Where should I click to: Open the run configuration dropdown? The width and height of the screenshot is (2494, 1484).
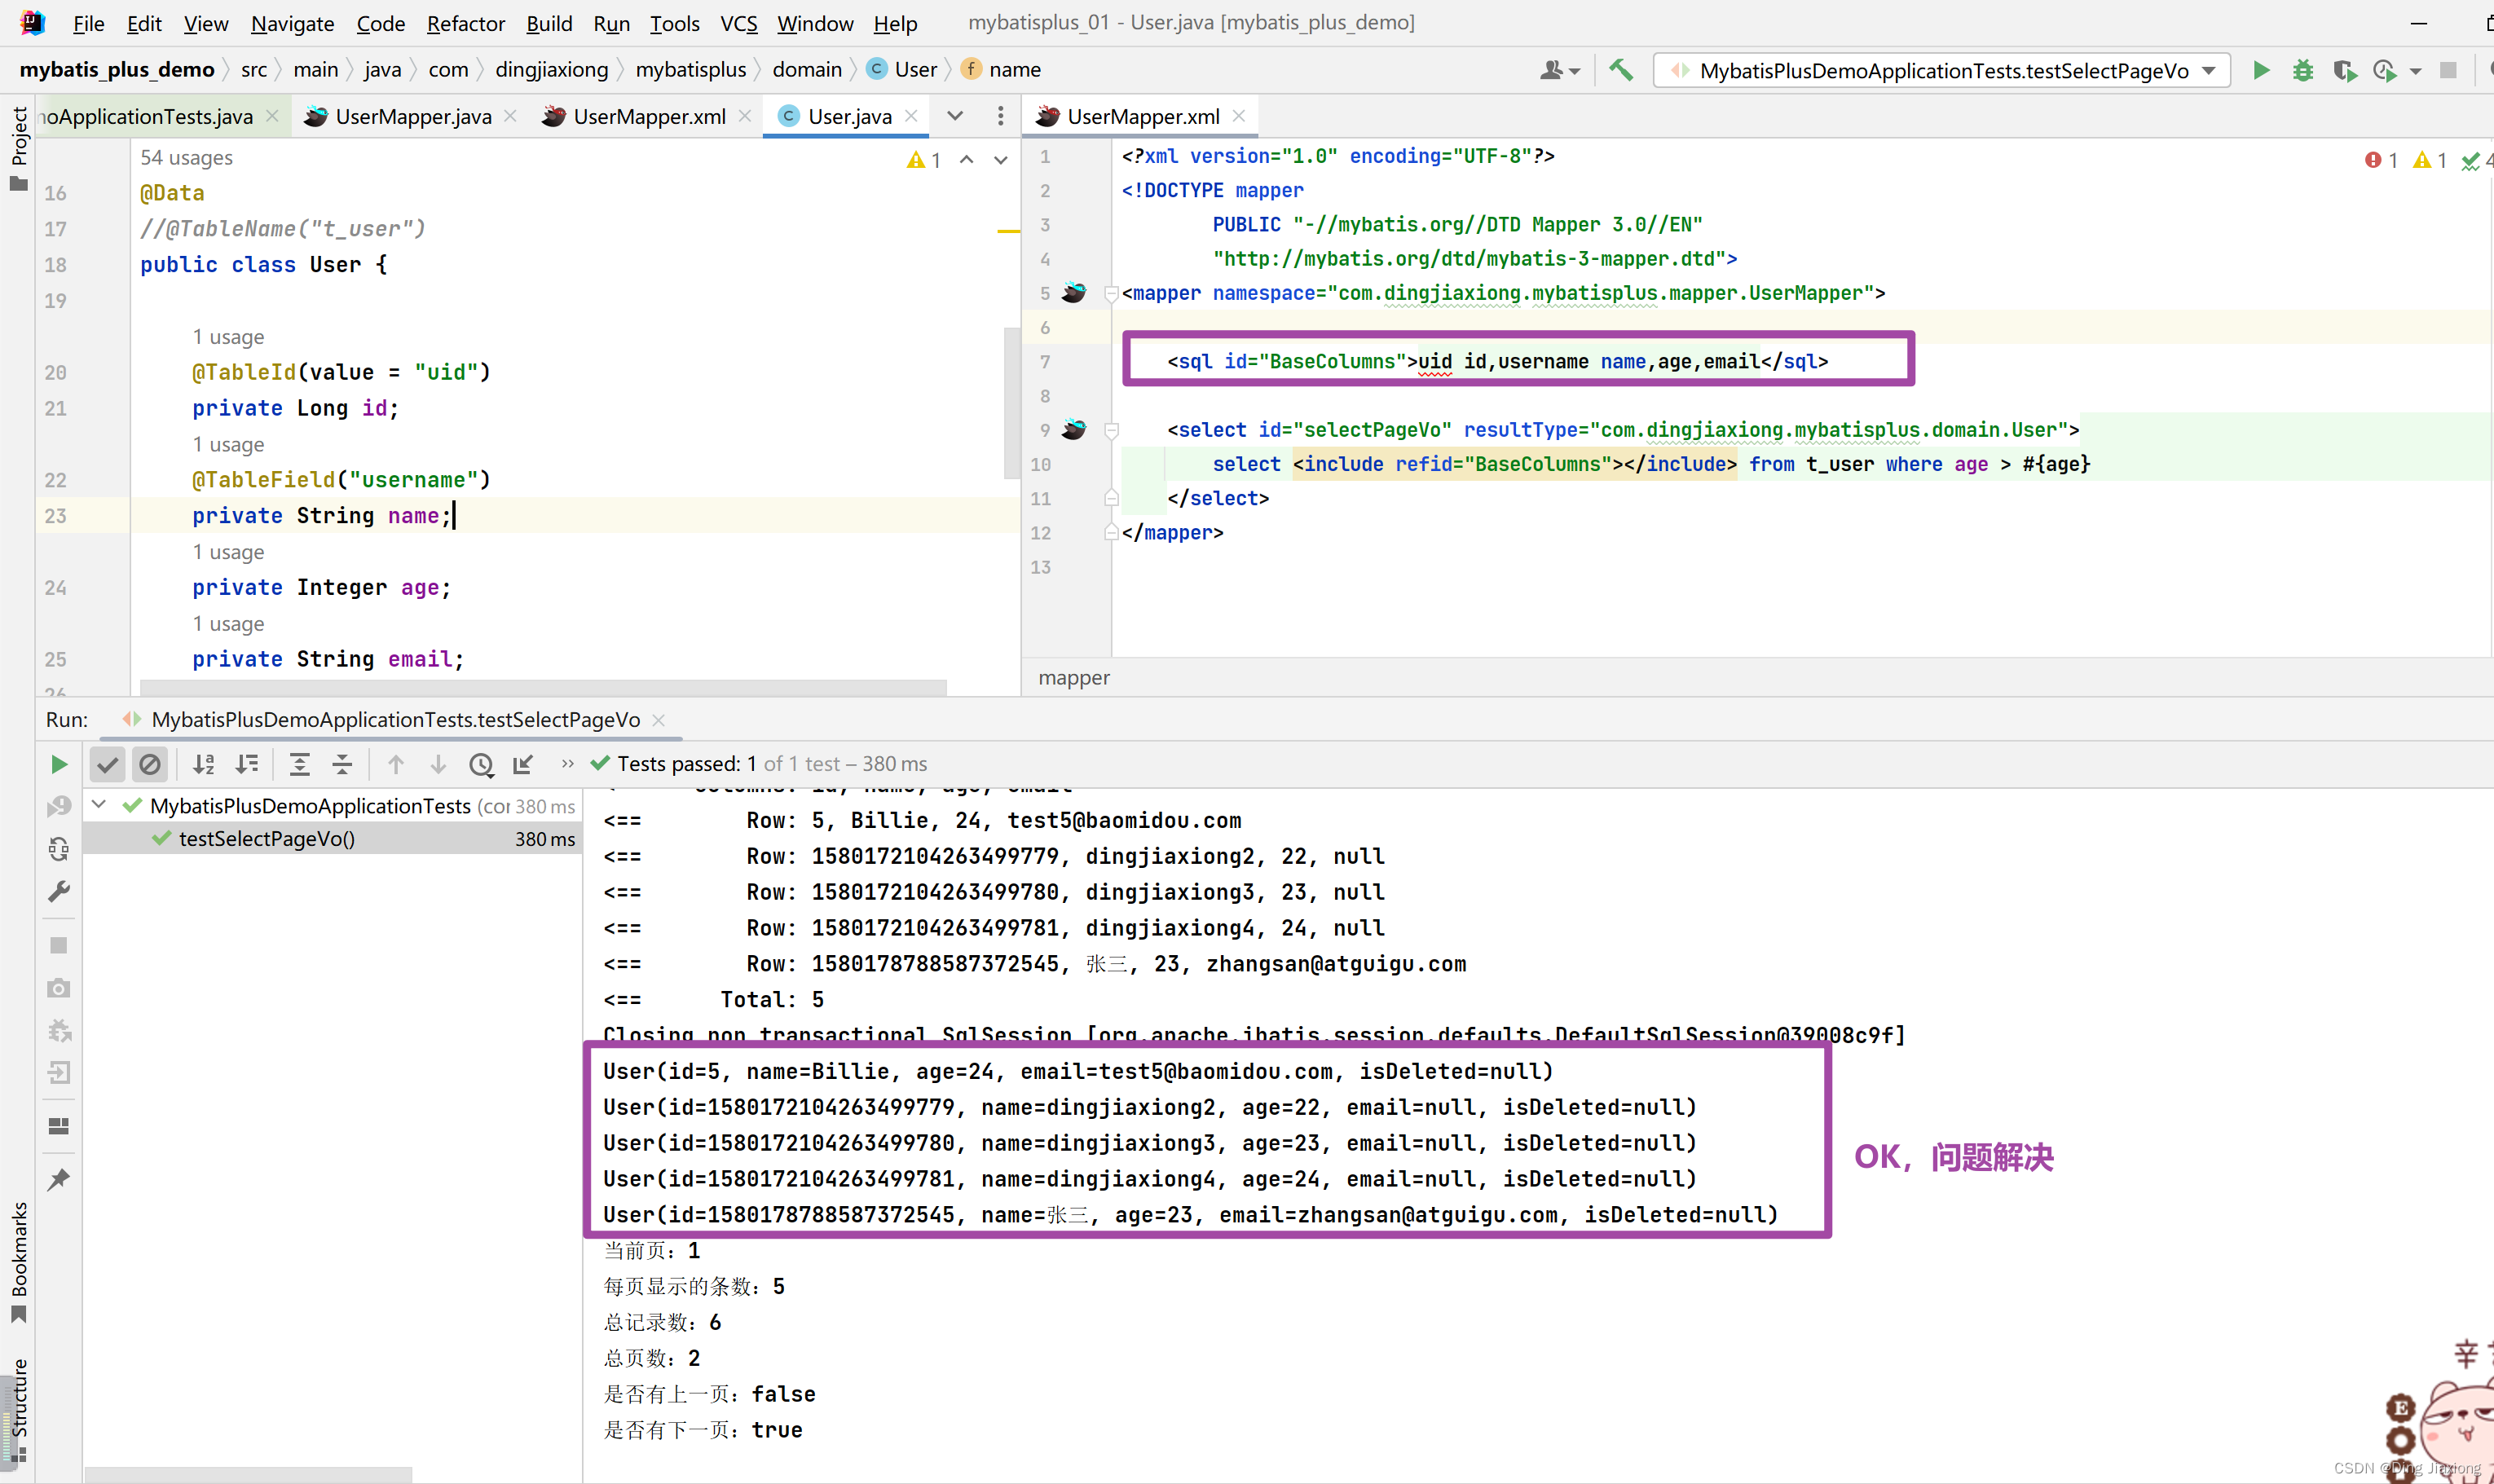pos(2209,70)
